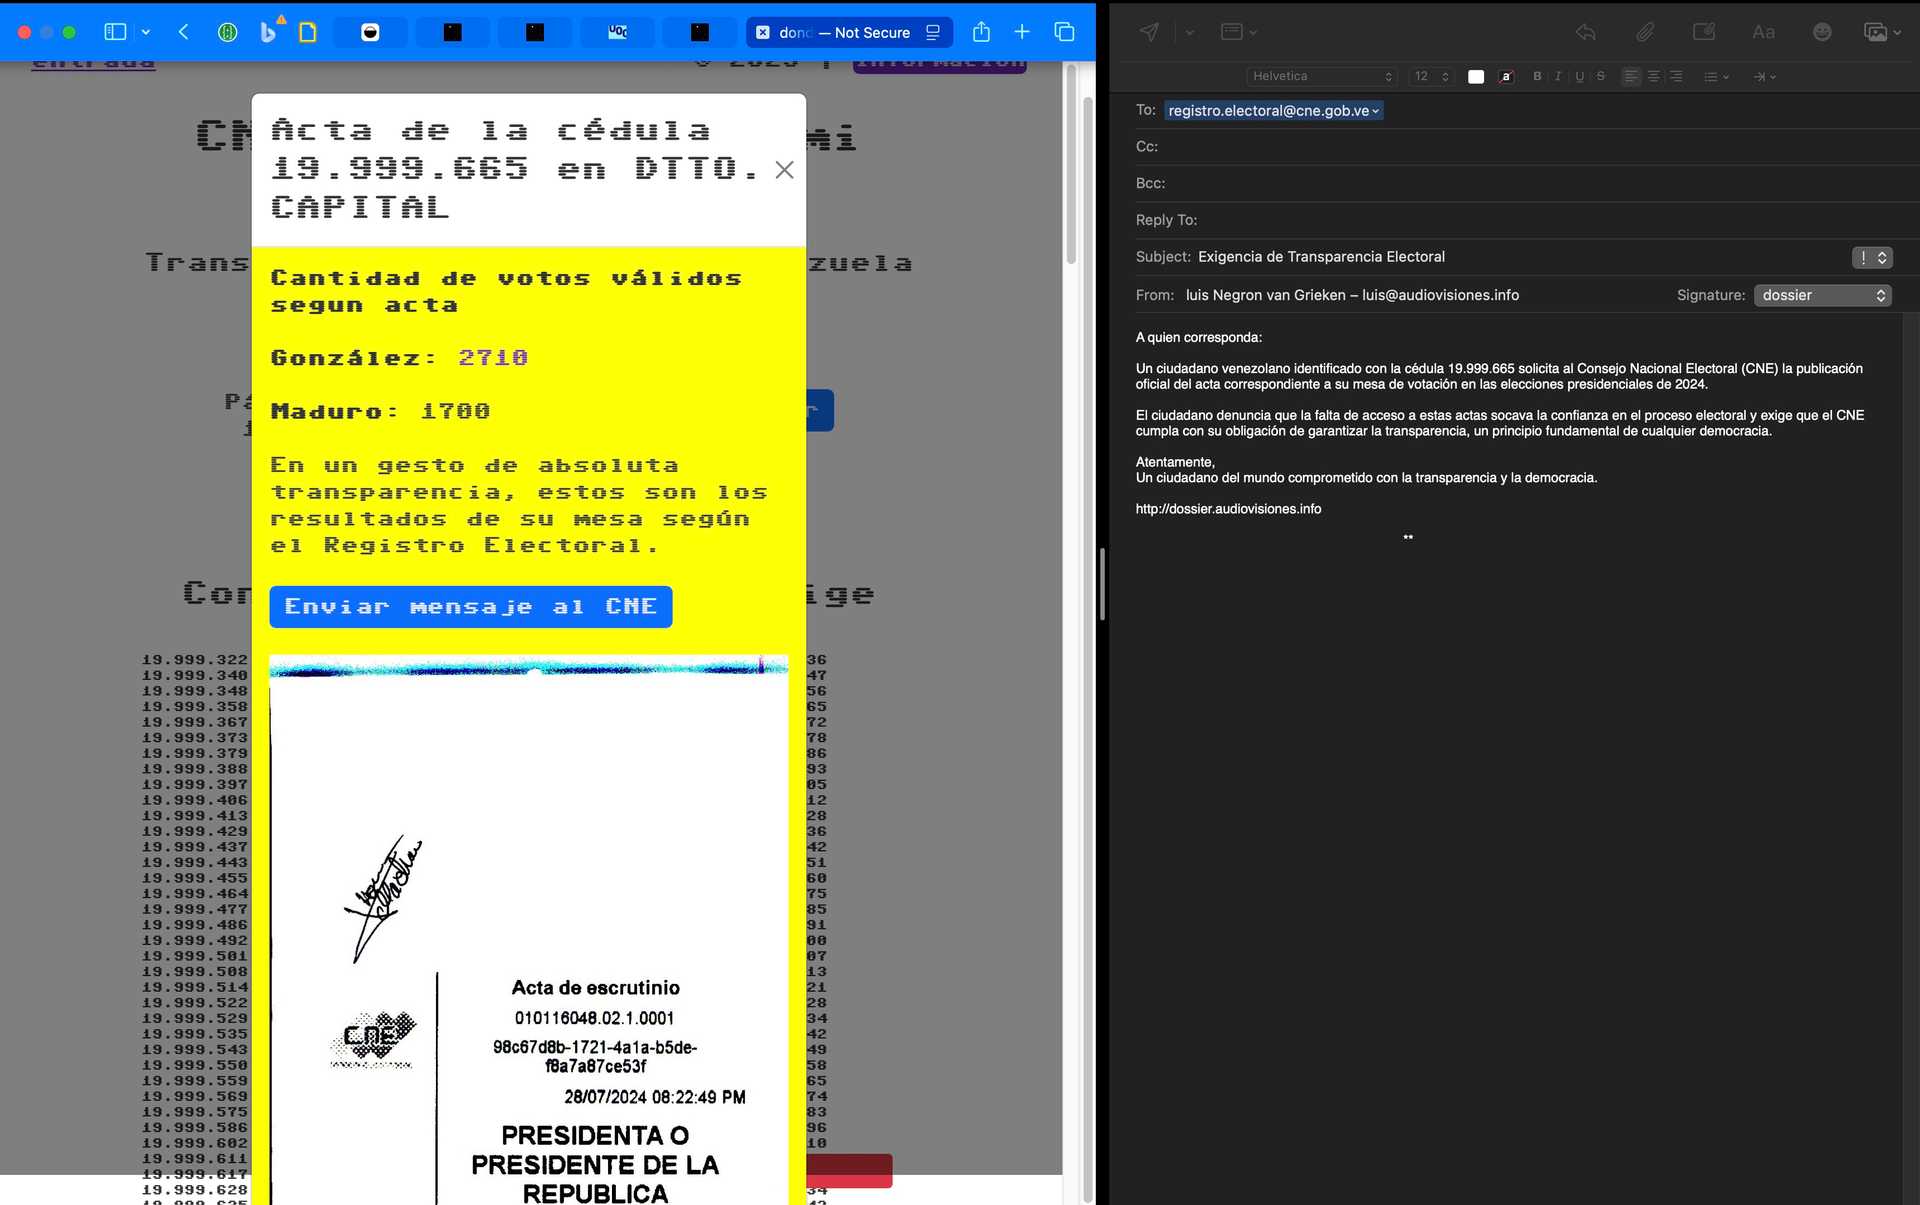This screenshot has height=1205, width=1920.
Task: Close the Acta de la cédula popup
Action: [x=784, y=170]
